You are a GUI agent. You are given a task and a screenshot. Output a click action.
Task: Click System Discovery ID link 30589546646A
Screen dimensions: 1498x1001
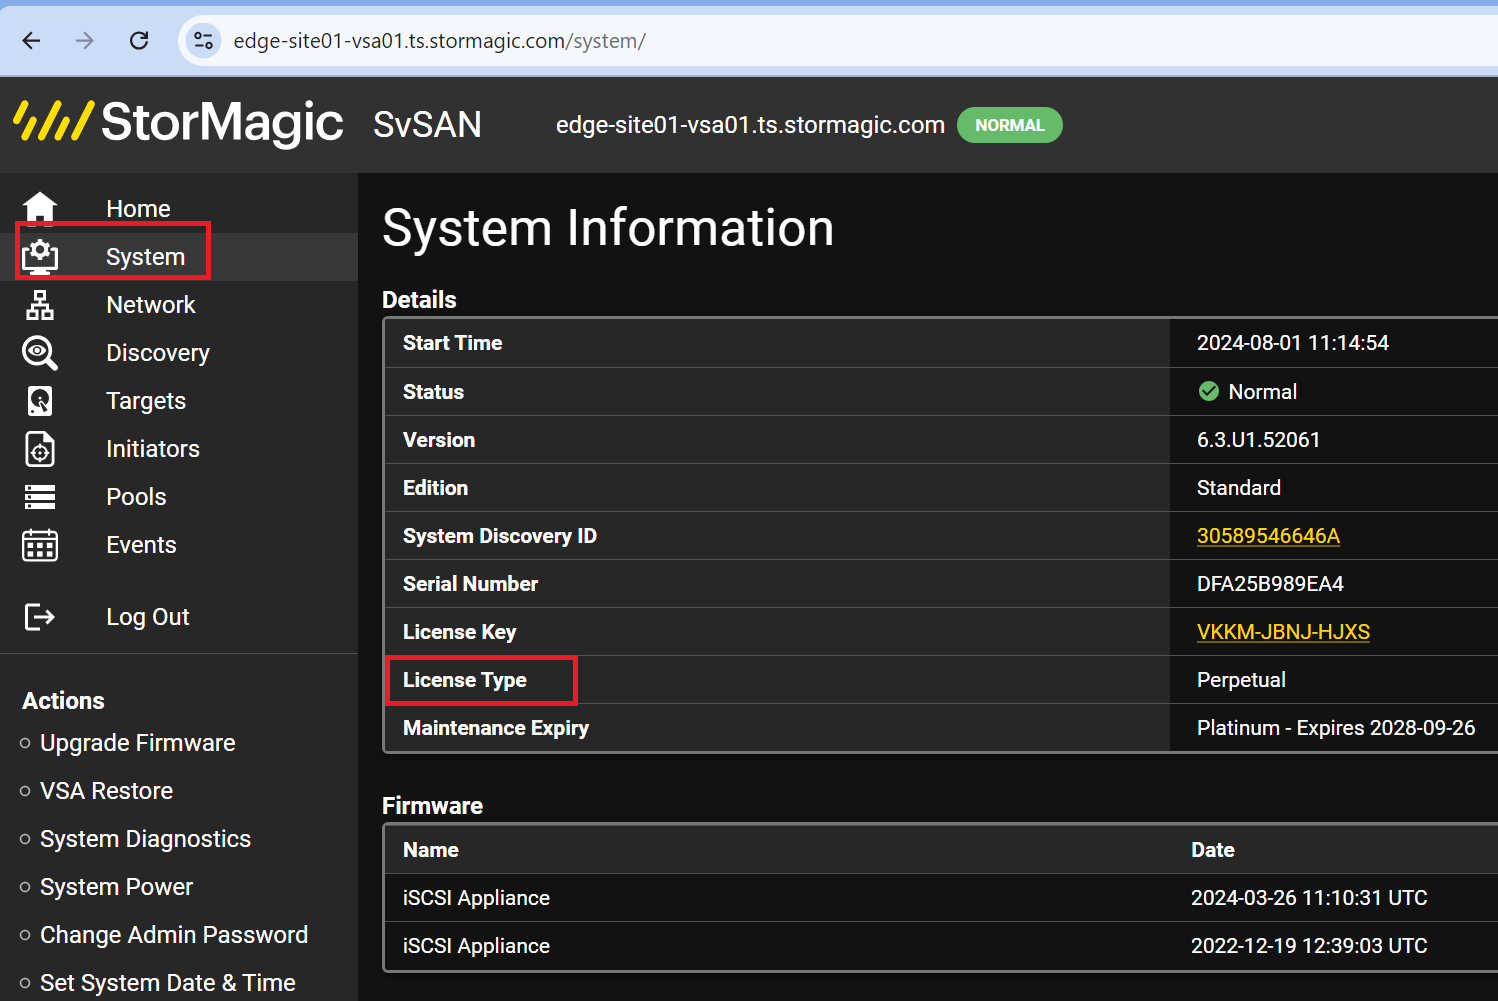pyautogui.click(x=1268, y=536)
